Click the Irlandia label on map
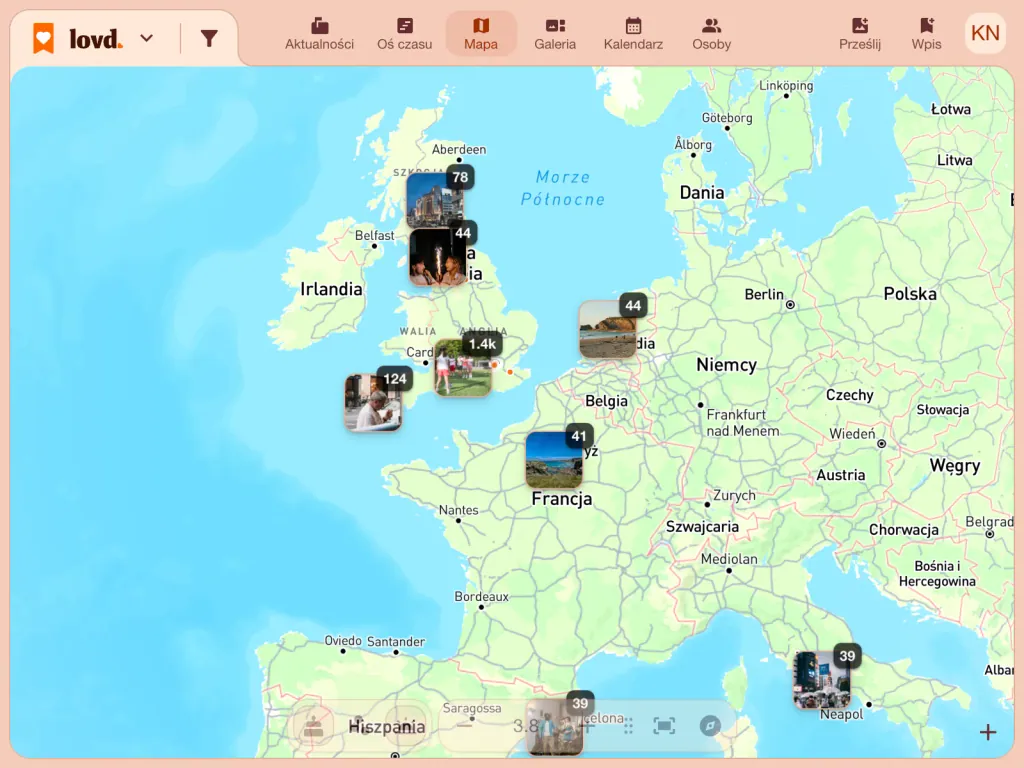 331,289
